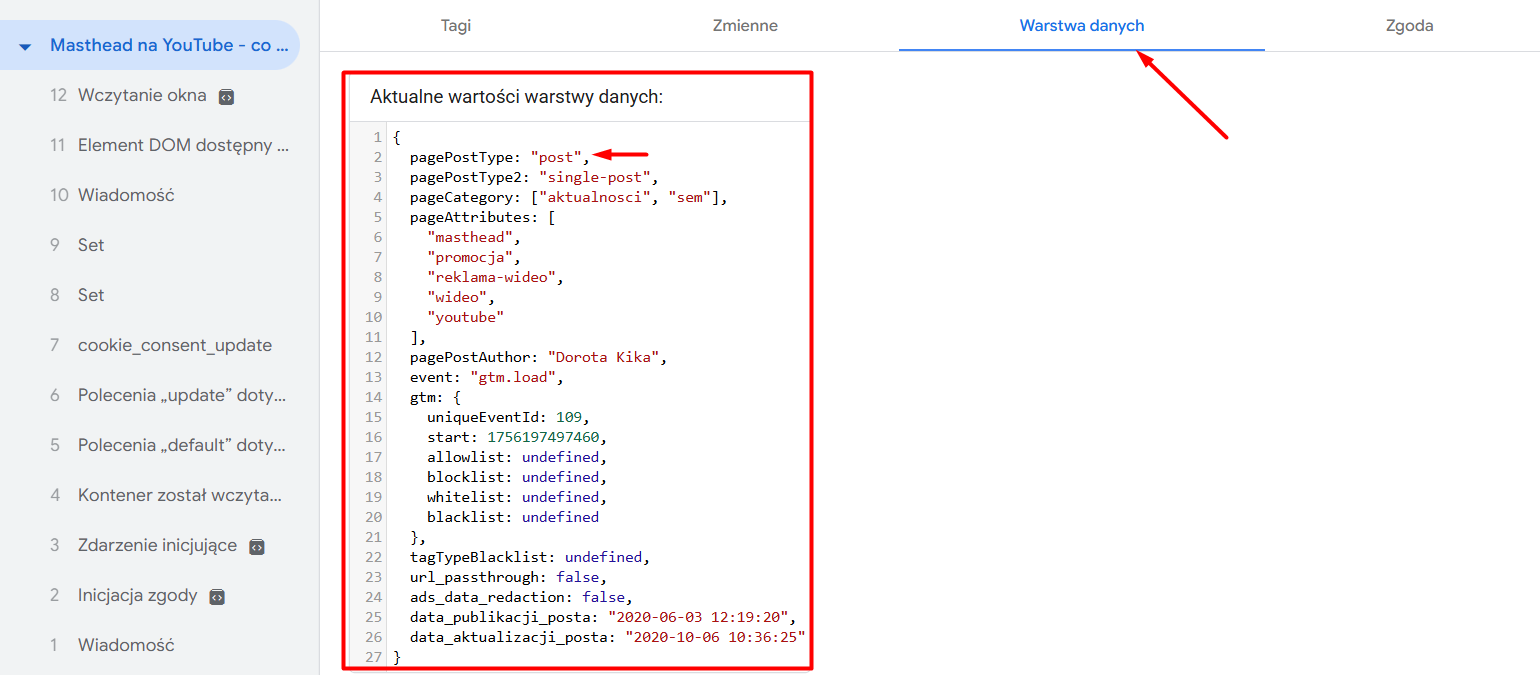Click the ads_data_redaction: false line
1540x675 pixels.
coord(521,597)
